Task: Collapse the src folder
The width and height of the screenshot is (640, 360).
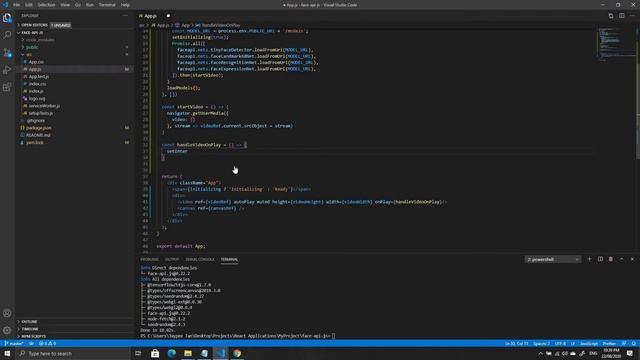Action: point(29,55)
